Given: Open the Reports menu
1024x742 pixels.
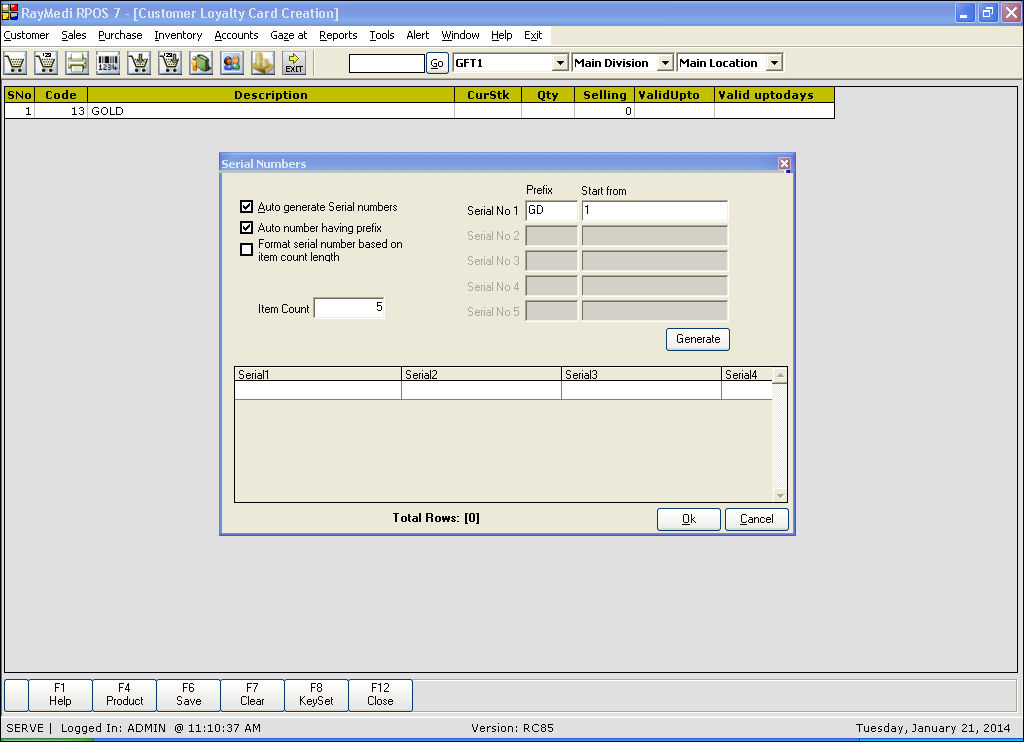Looking at the screenshot, I should (x=338, y=35).
